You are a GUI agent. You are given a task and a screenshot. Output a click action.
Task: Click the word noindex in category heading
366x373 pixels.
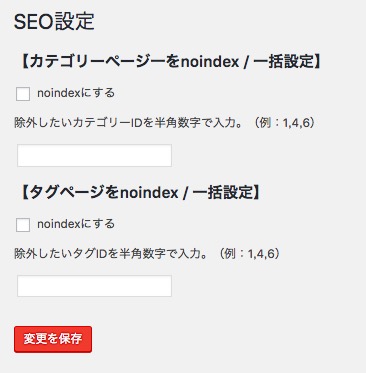(x=209, y=62)
